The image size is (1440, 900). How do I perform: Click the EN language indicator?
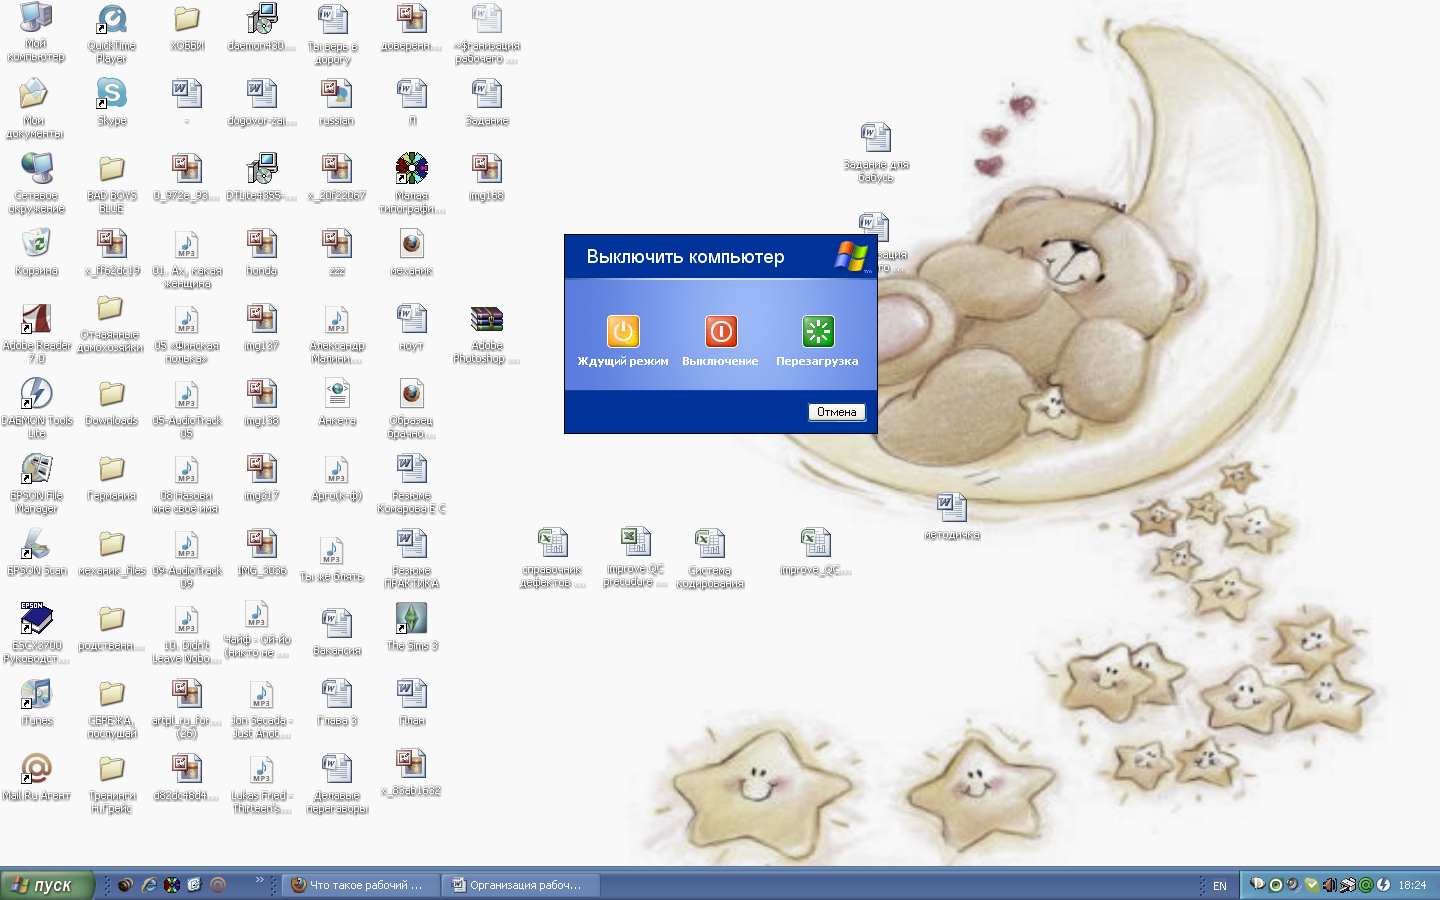pos(1220,886)
